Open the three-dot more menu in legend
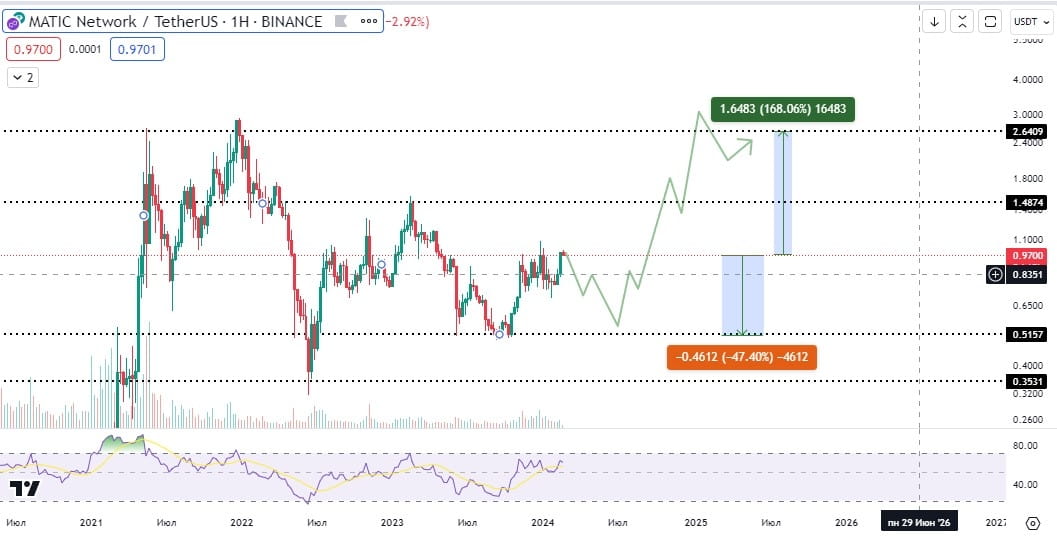This screenshot has height=536, width=1057. coord(369,22)
